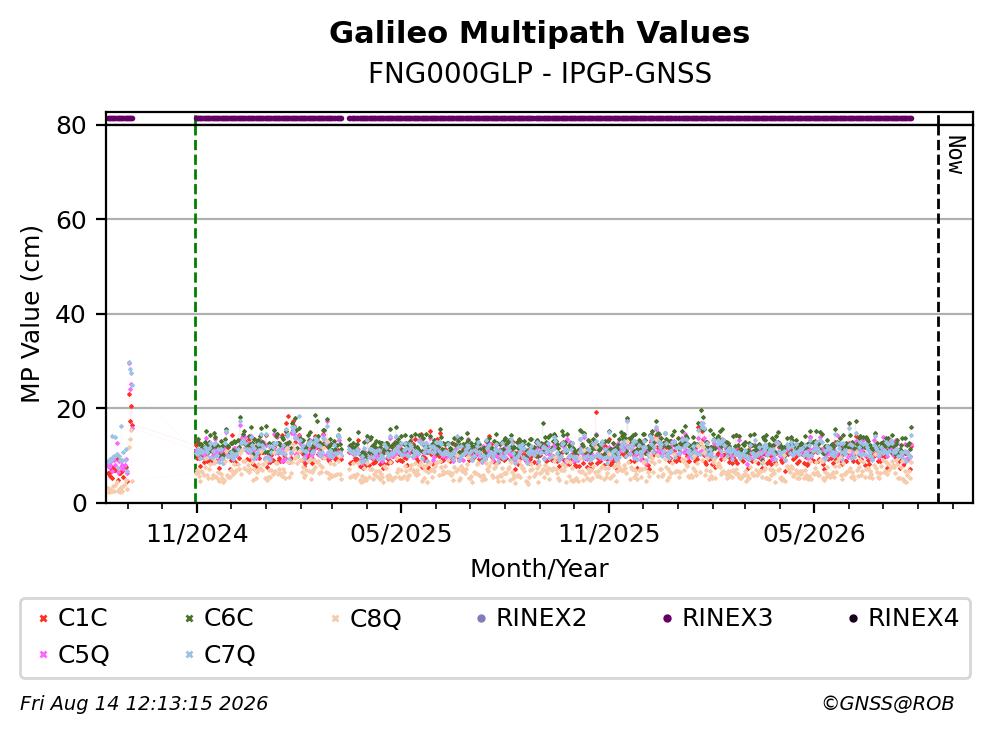Click the red C1C legend marker
The height and width of the screenshot is (734, 993).
(43, 618)
